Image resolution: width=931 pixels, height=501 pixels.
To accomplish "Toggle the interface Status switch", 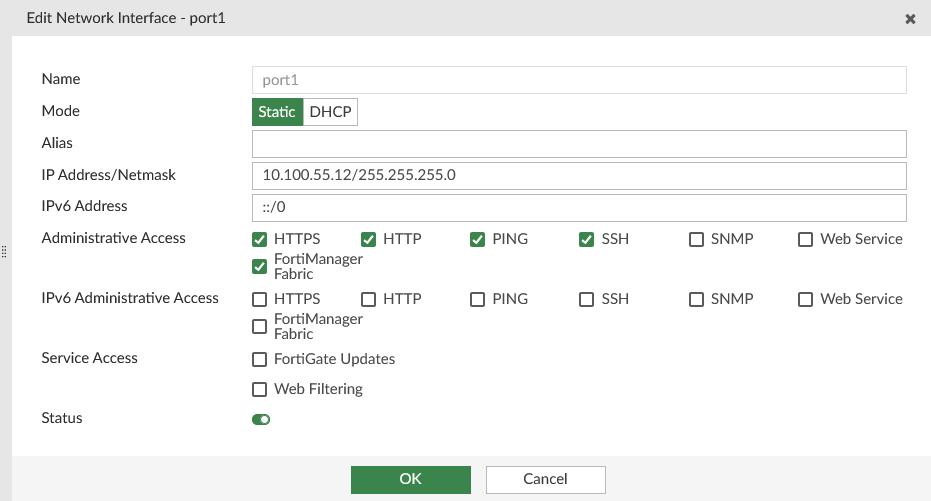I will pyautogui.click(x=261, y=419).
